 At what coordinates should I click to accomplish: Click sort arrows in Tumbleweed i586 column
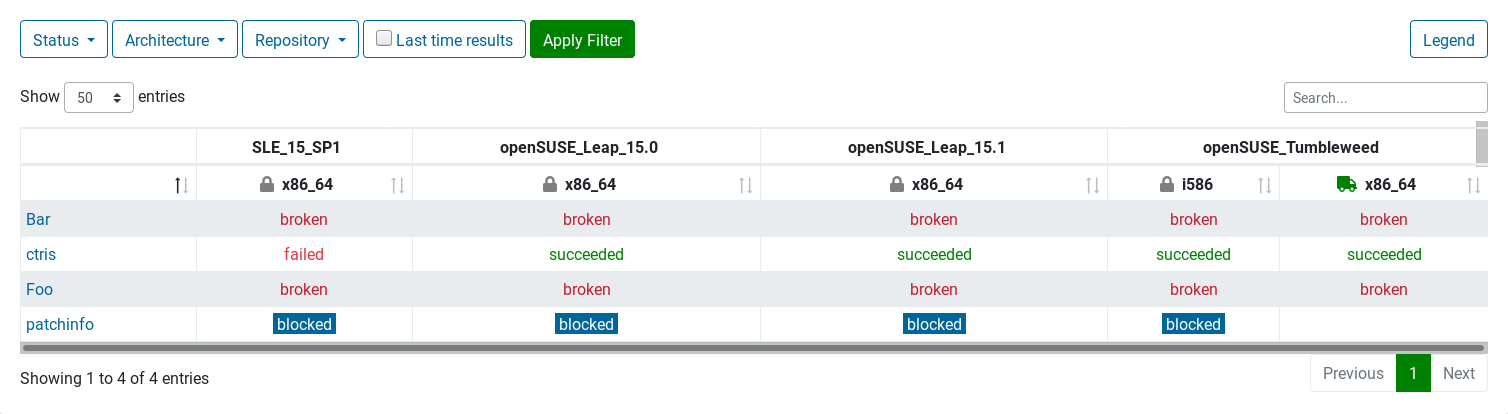1264,185
